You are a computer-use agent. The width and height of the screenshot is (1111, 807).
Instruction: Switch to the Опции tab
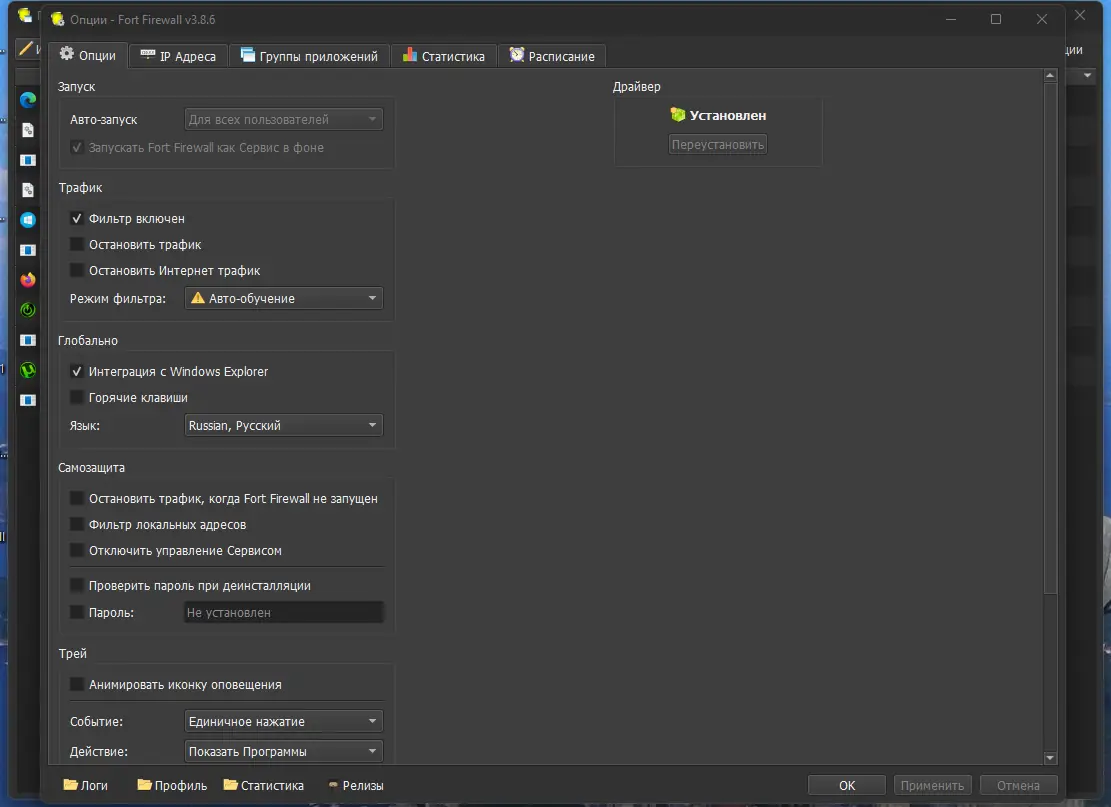point(88,55)
